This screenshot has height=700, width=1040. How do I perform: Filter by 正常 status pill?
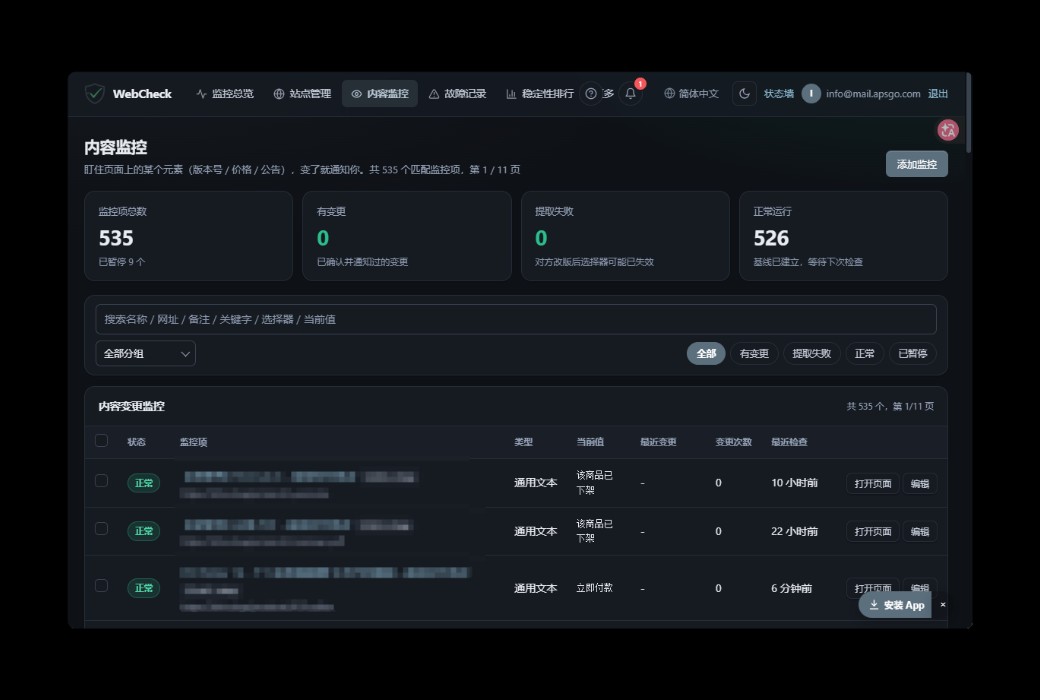[864, 354]
